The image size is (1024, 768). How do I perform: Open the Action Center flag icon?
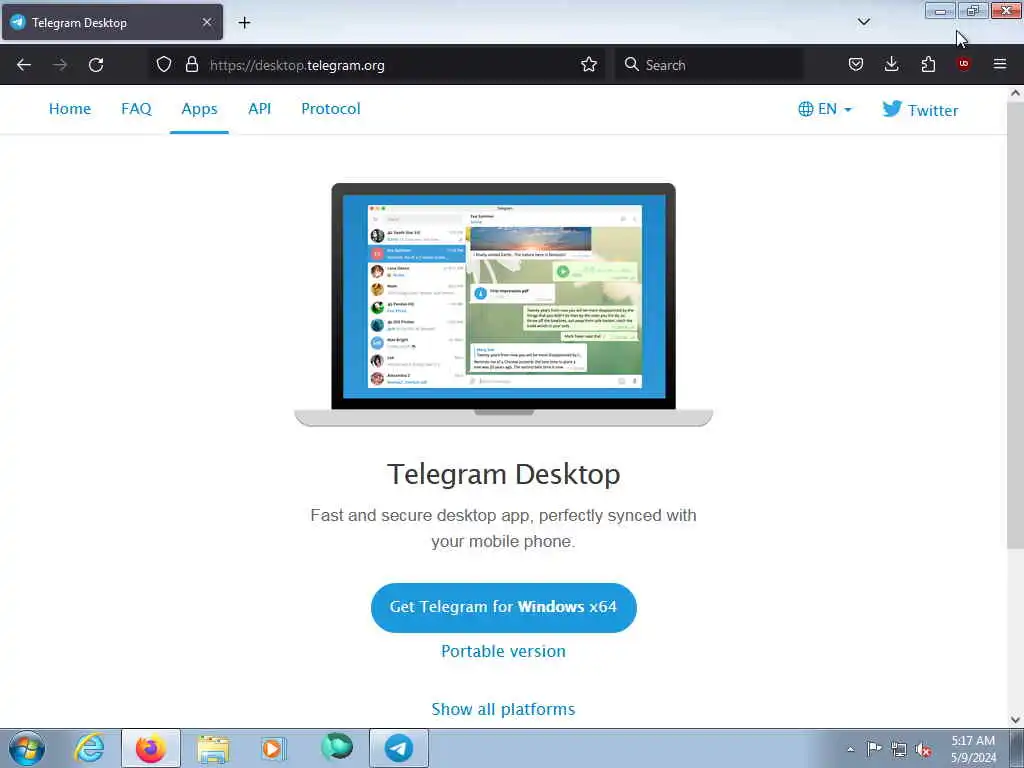(x=874, y=749)
